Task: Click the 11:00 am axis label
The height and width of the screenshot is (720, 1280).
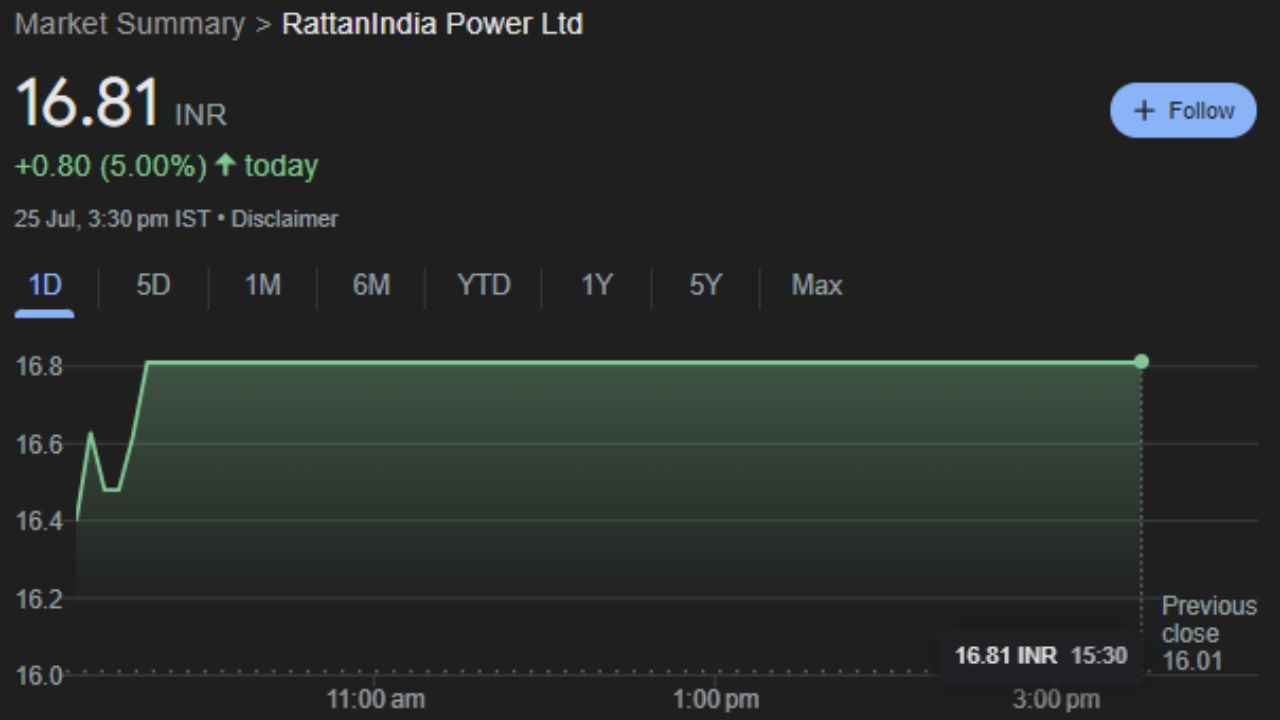Action: click(375, 699)
